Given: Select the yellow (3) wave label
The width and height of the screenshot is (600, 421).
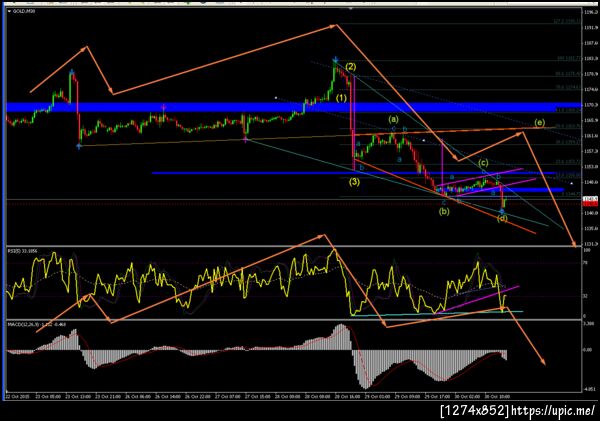Looking at the screenshot, I should tap(354, 182).
